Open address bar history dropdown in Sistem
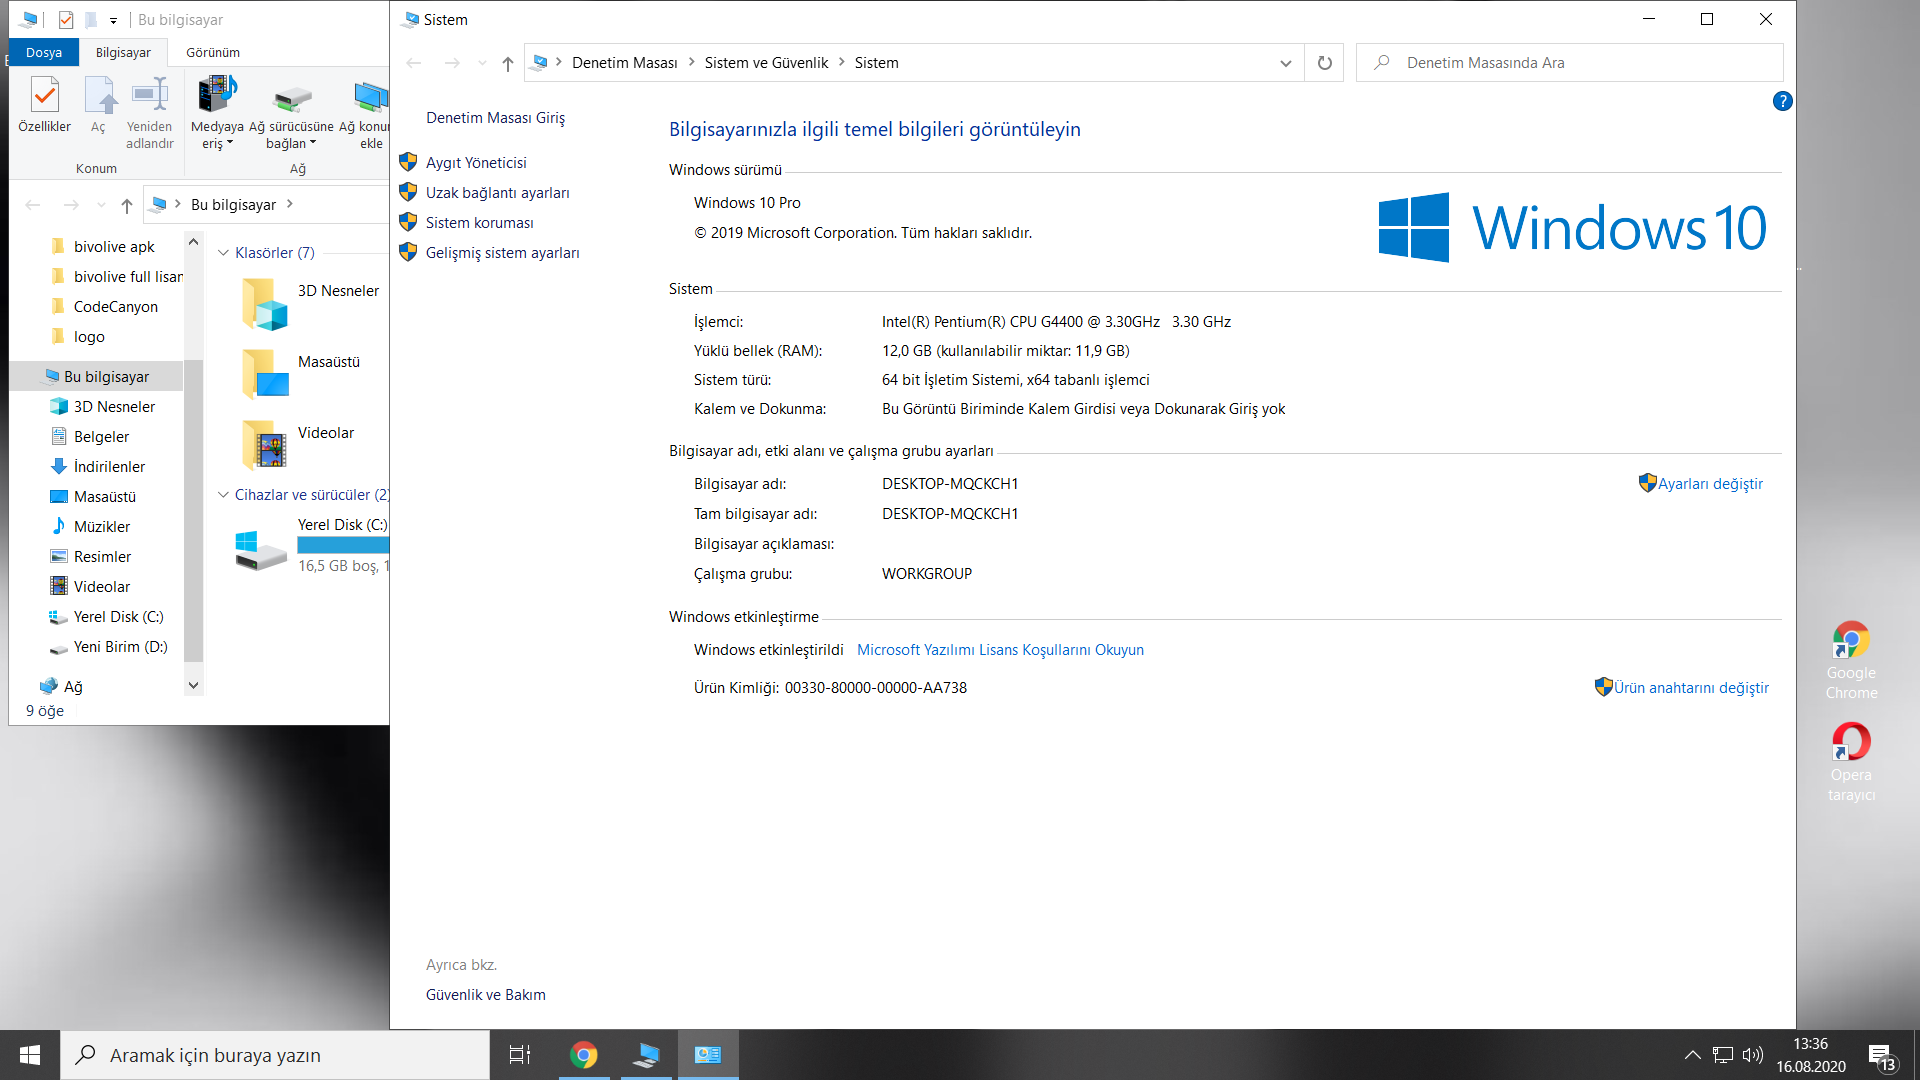The width and height of the screenshot is (1920, 1080). click(x=1285, y=63)
